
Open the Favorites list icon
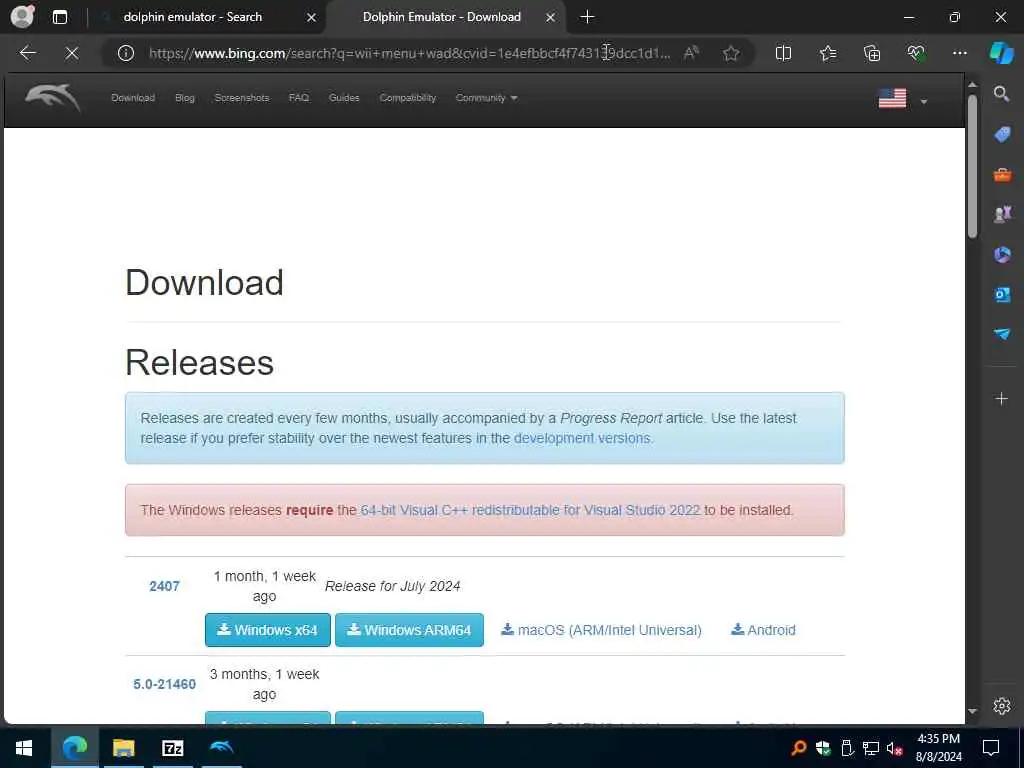827,53
